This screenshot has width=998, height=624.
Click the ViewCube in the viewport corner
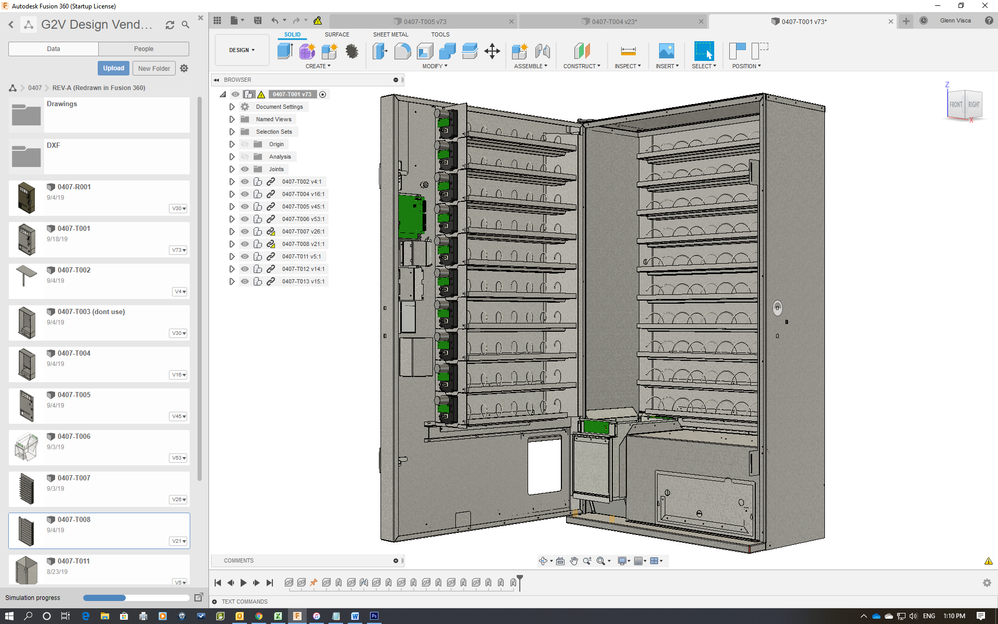click(962, 102)
